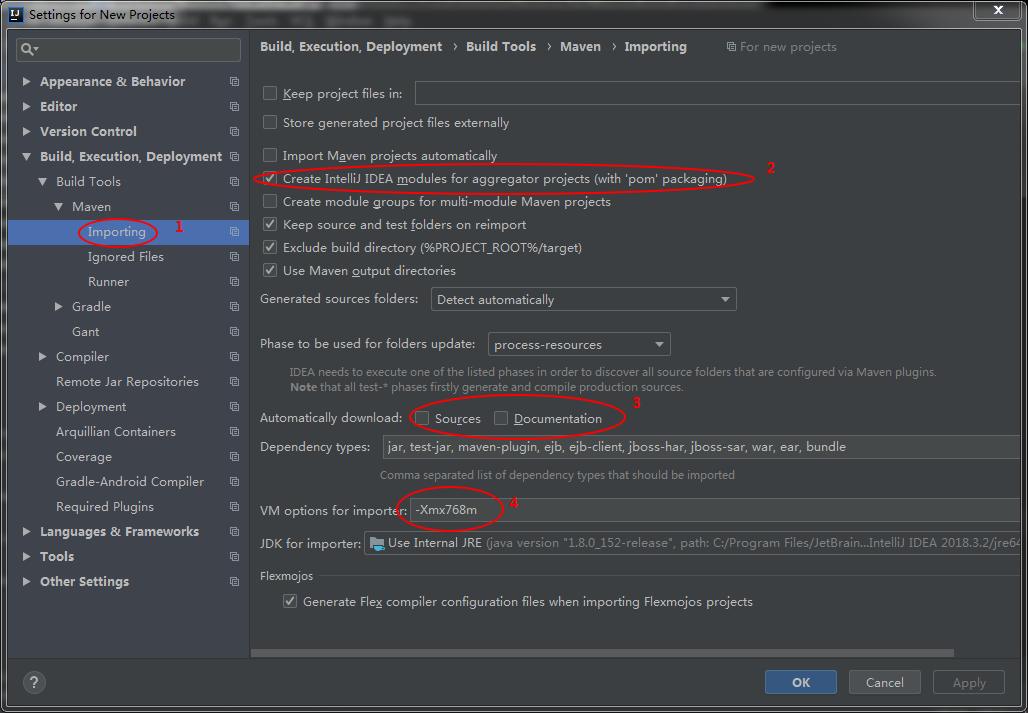
Task: Click icon beside Other Settings row
Action: click(x=234, y=581)
